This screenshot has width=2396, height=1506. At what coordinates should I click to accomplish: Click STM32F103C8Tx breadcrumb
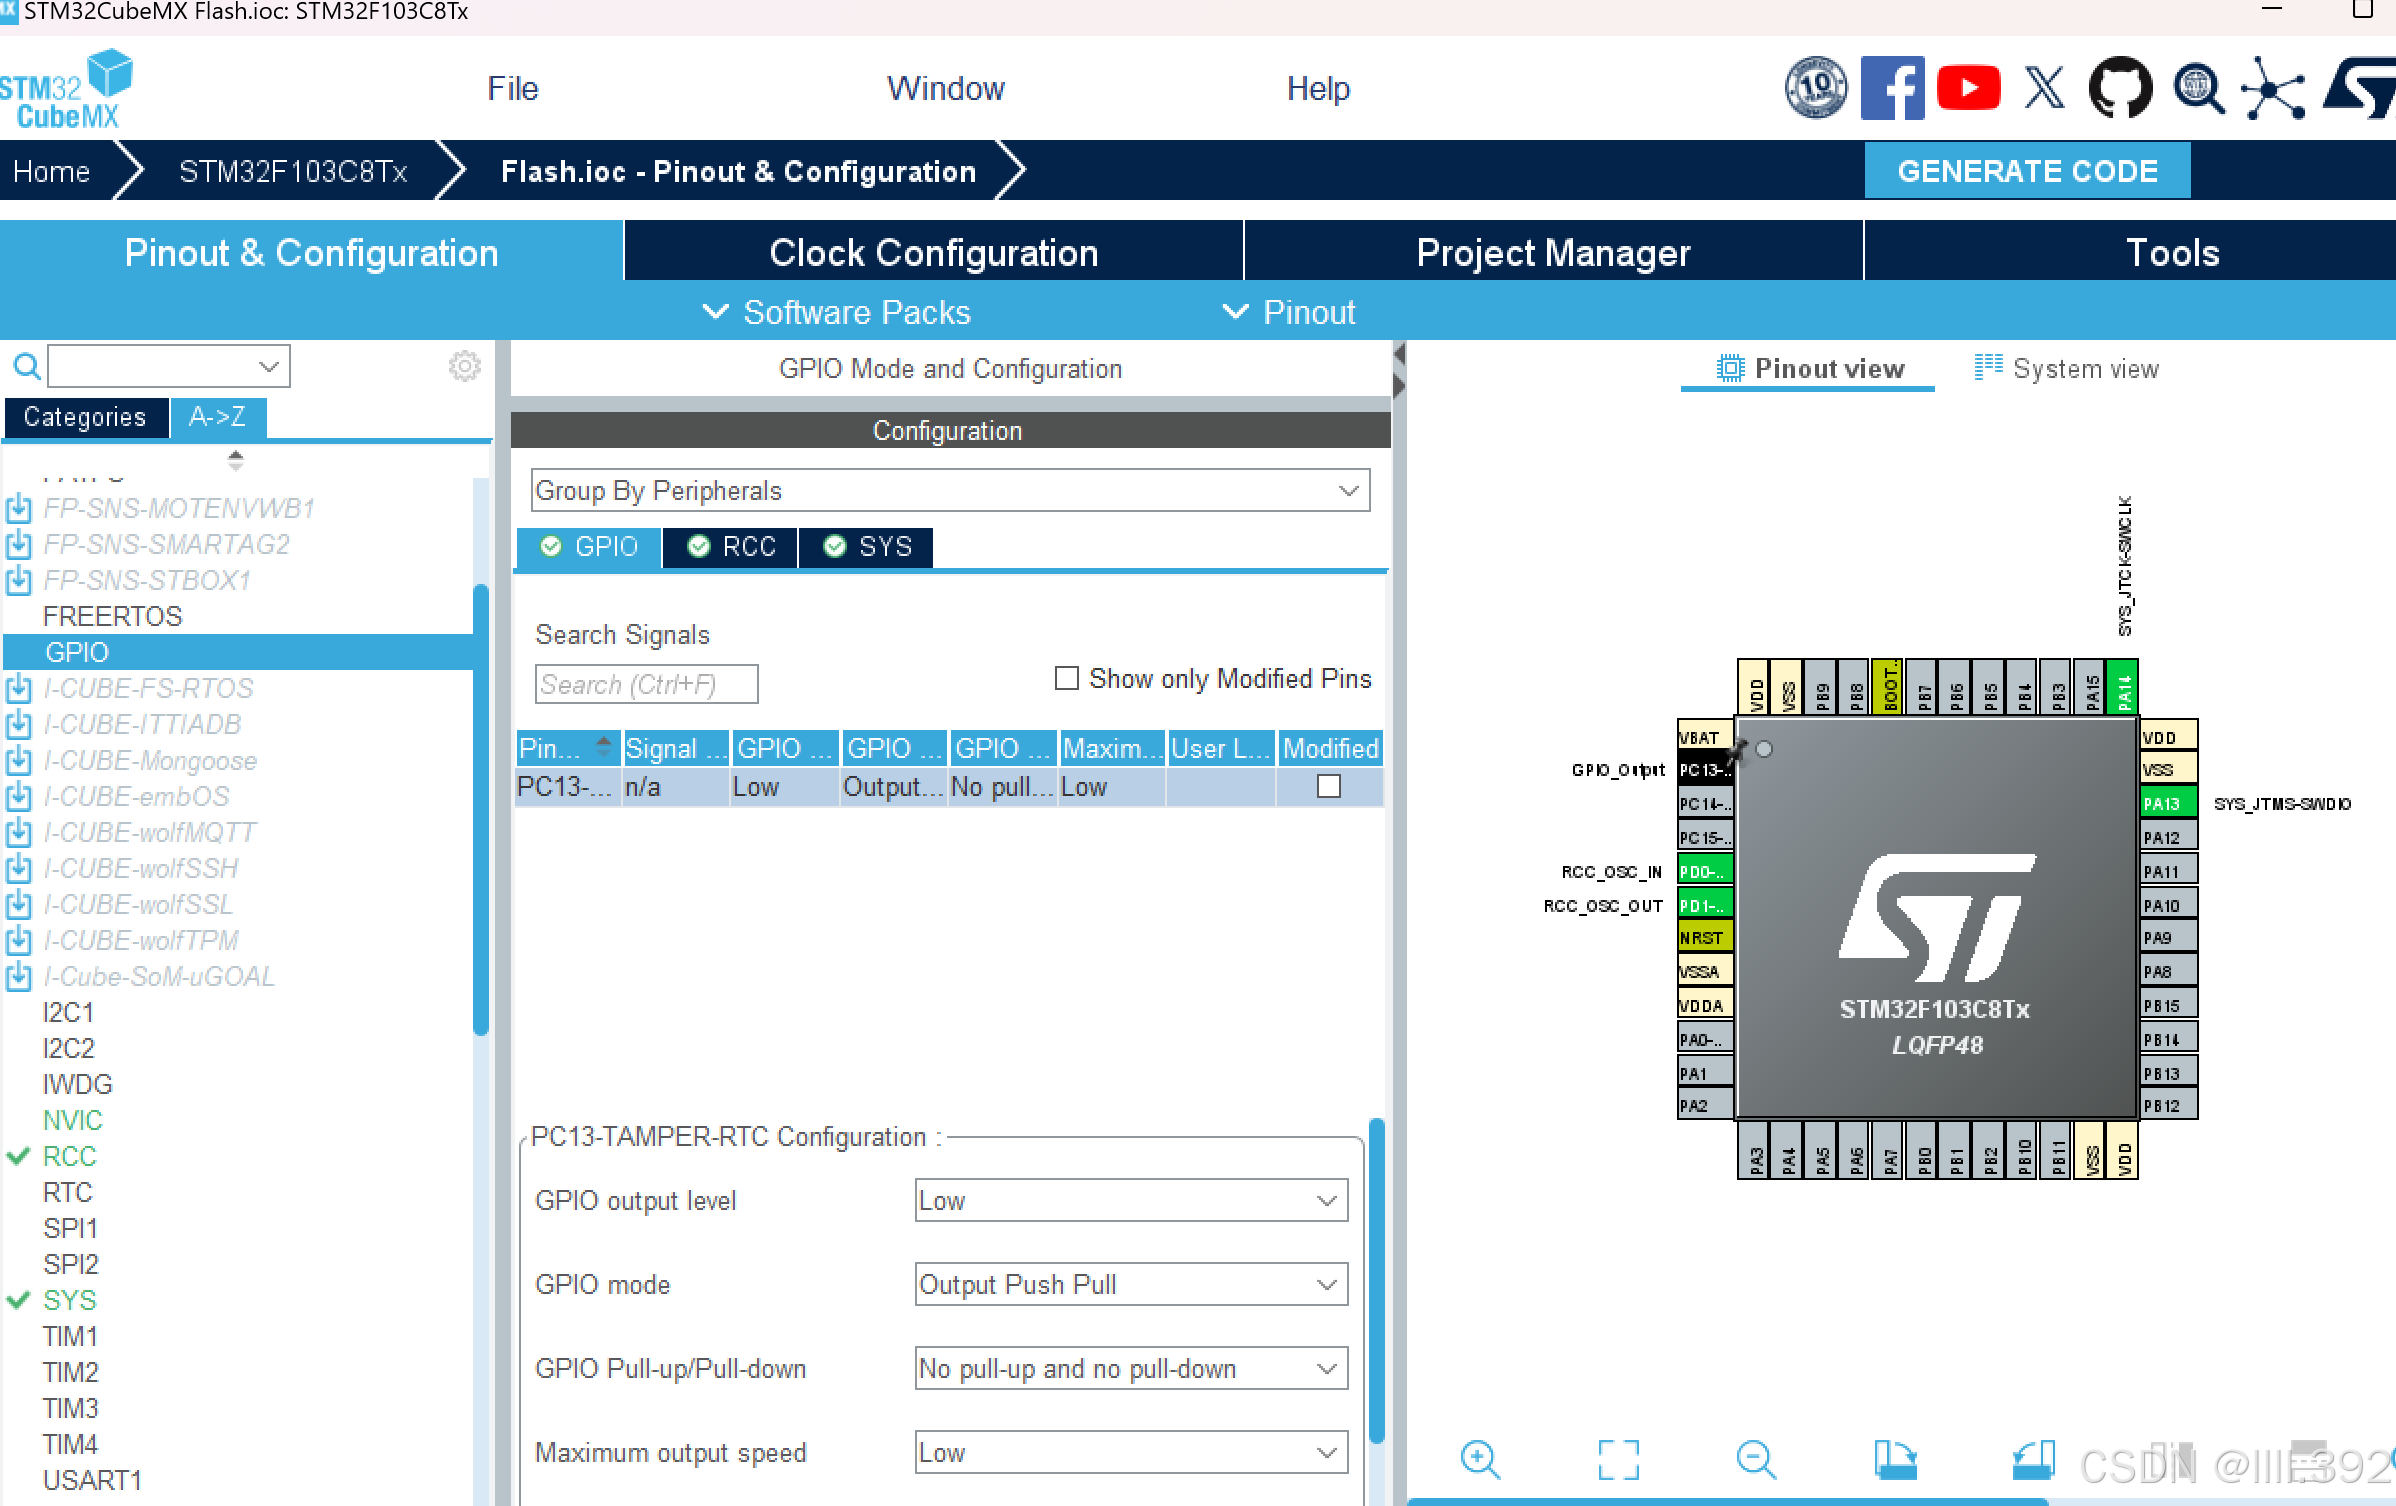(x=293, y=171)
